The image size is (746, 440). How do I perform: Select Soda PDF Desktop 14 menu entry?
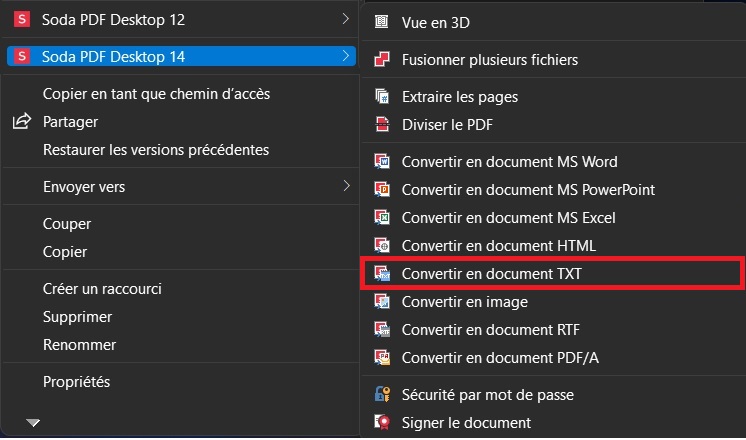click(181, 57)
